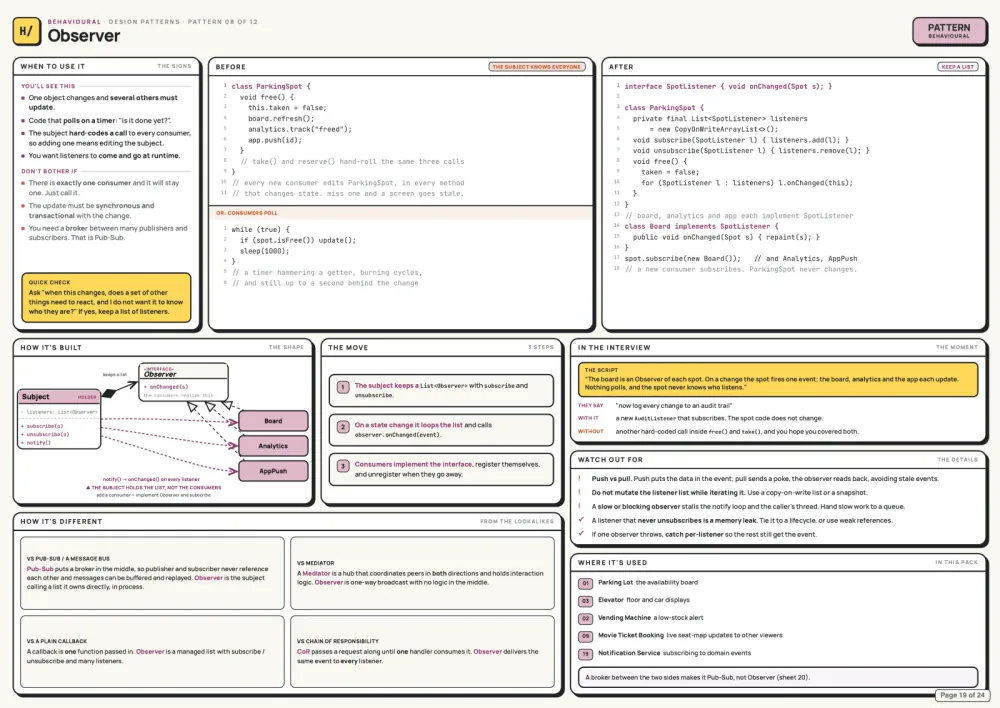This screenshot has width=1000, height=708.
Task: Click the "Pub-Sub" highlighted term in comparison card
Action: pos(40,569)
